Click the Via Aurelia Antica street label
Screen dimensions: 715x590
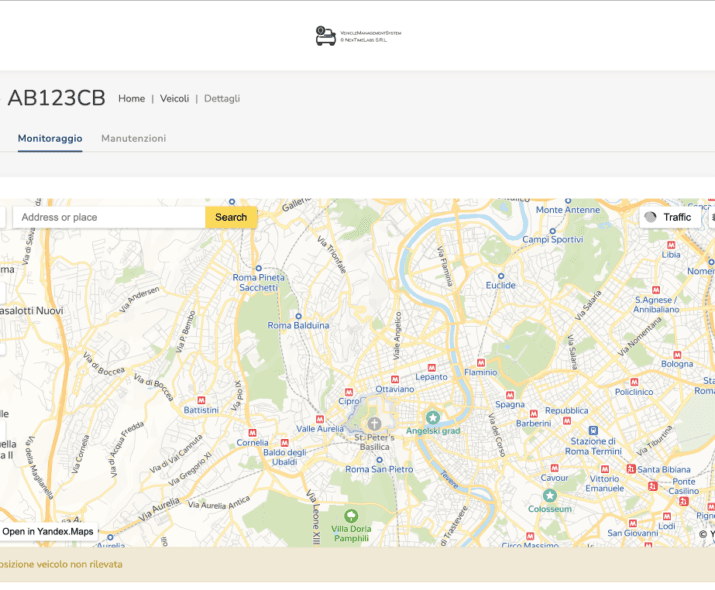tap(219, 502)
